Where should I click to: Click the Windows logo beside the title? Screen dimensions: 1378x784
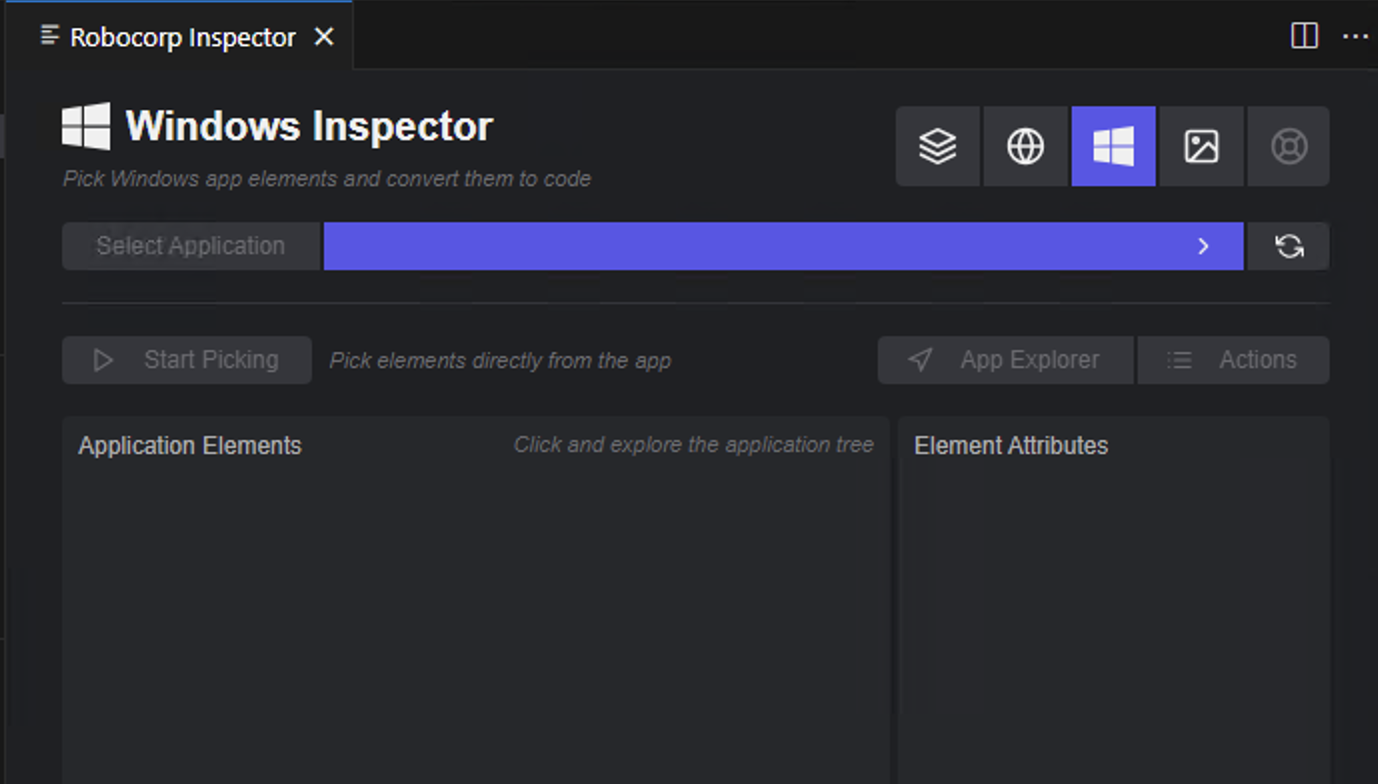click(86, 126)
